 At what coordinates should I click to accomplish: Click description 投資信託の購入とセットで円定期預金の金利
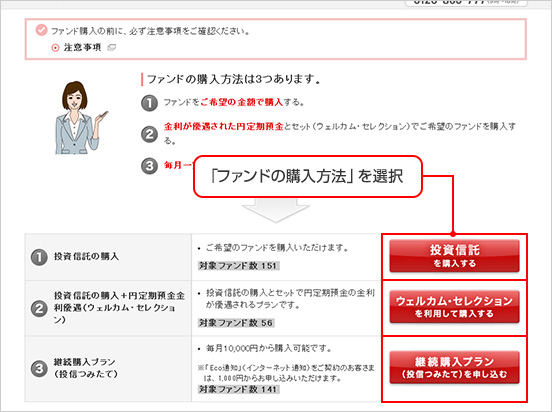pyautogui.click(x=290, y=299)
